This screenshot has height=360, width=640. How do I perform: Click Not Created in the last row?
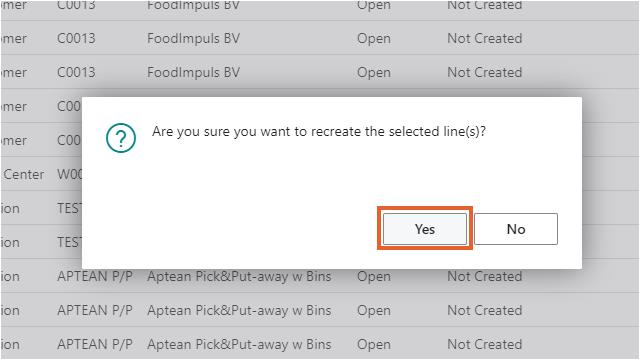coord(484,344)
